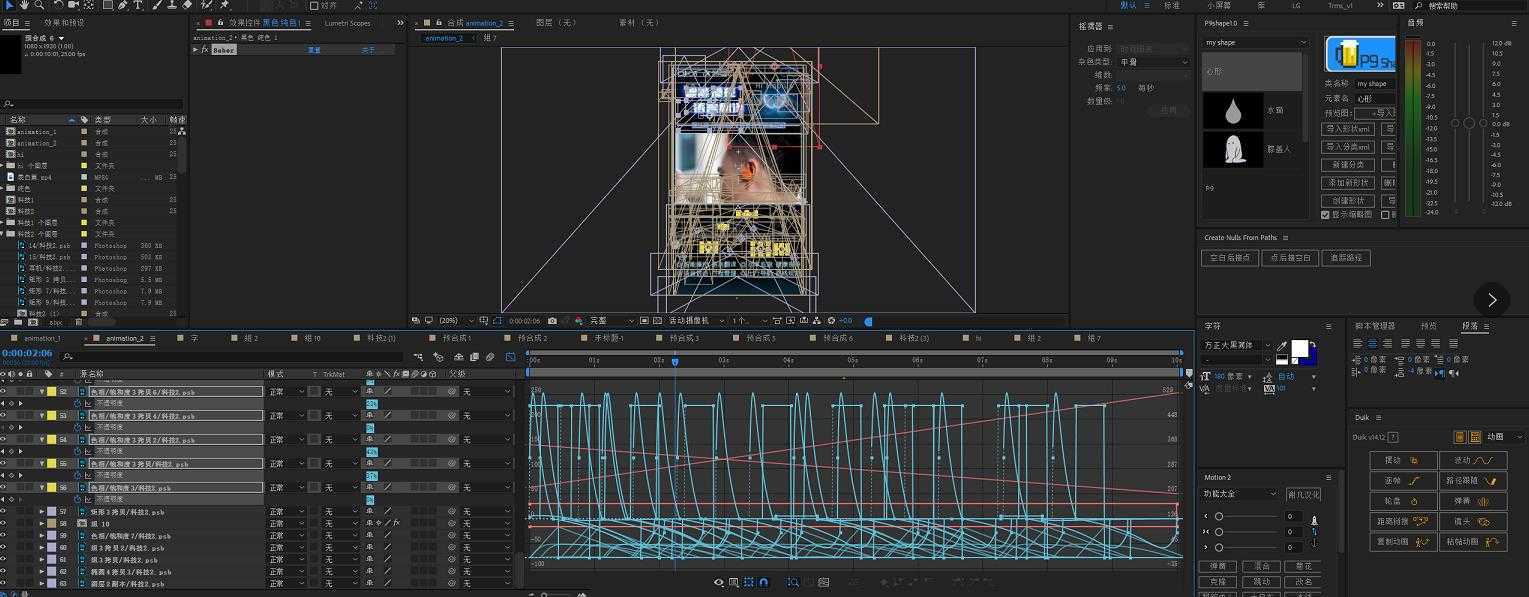Select the Zoom magnifier tool
The width and height of the screenshot is (1529, 597).
[x=39, y=5]
